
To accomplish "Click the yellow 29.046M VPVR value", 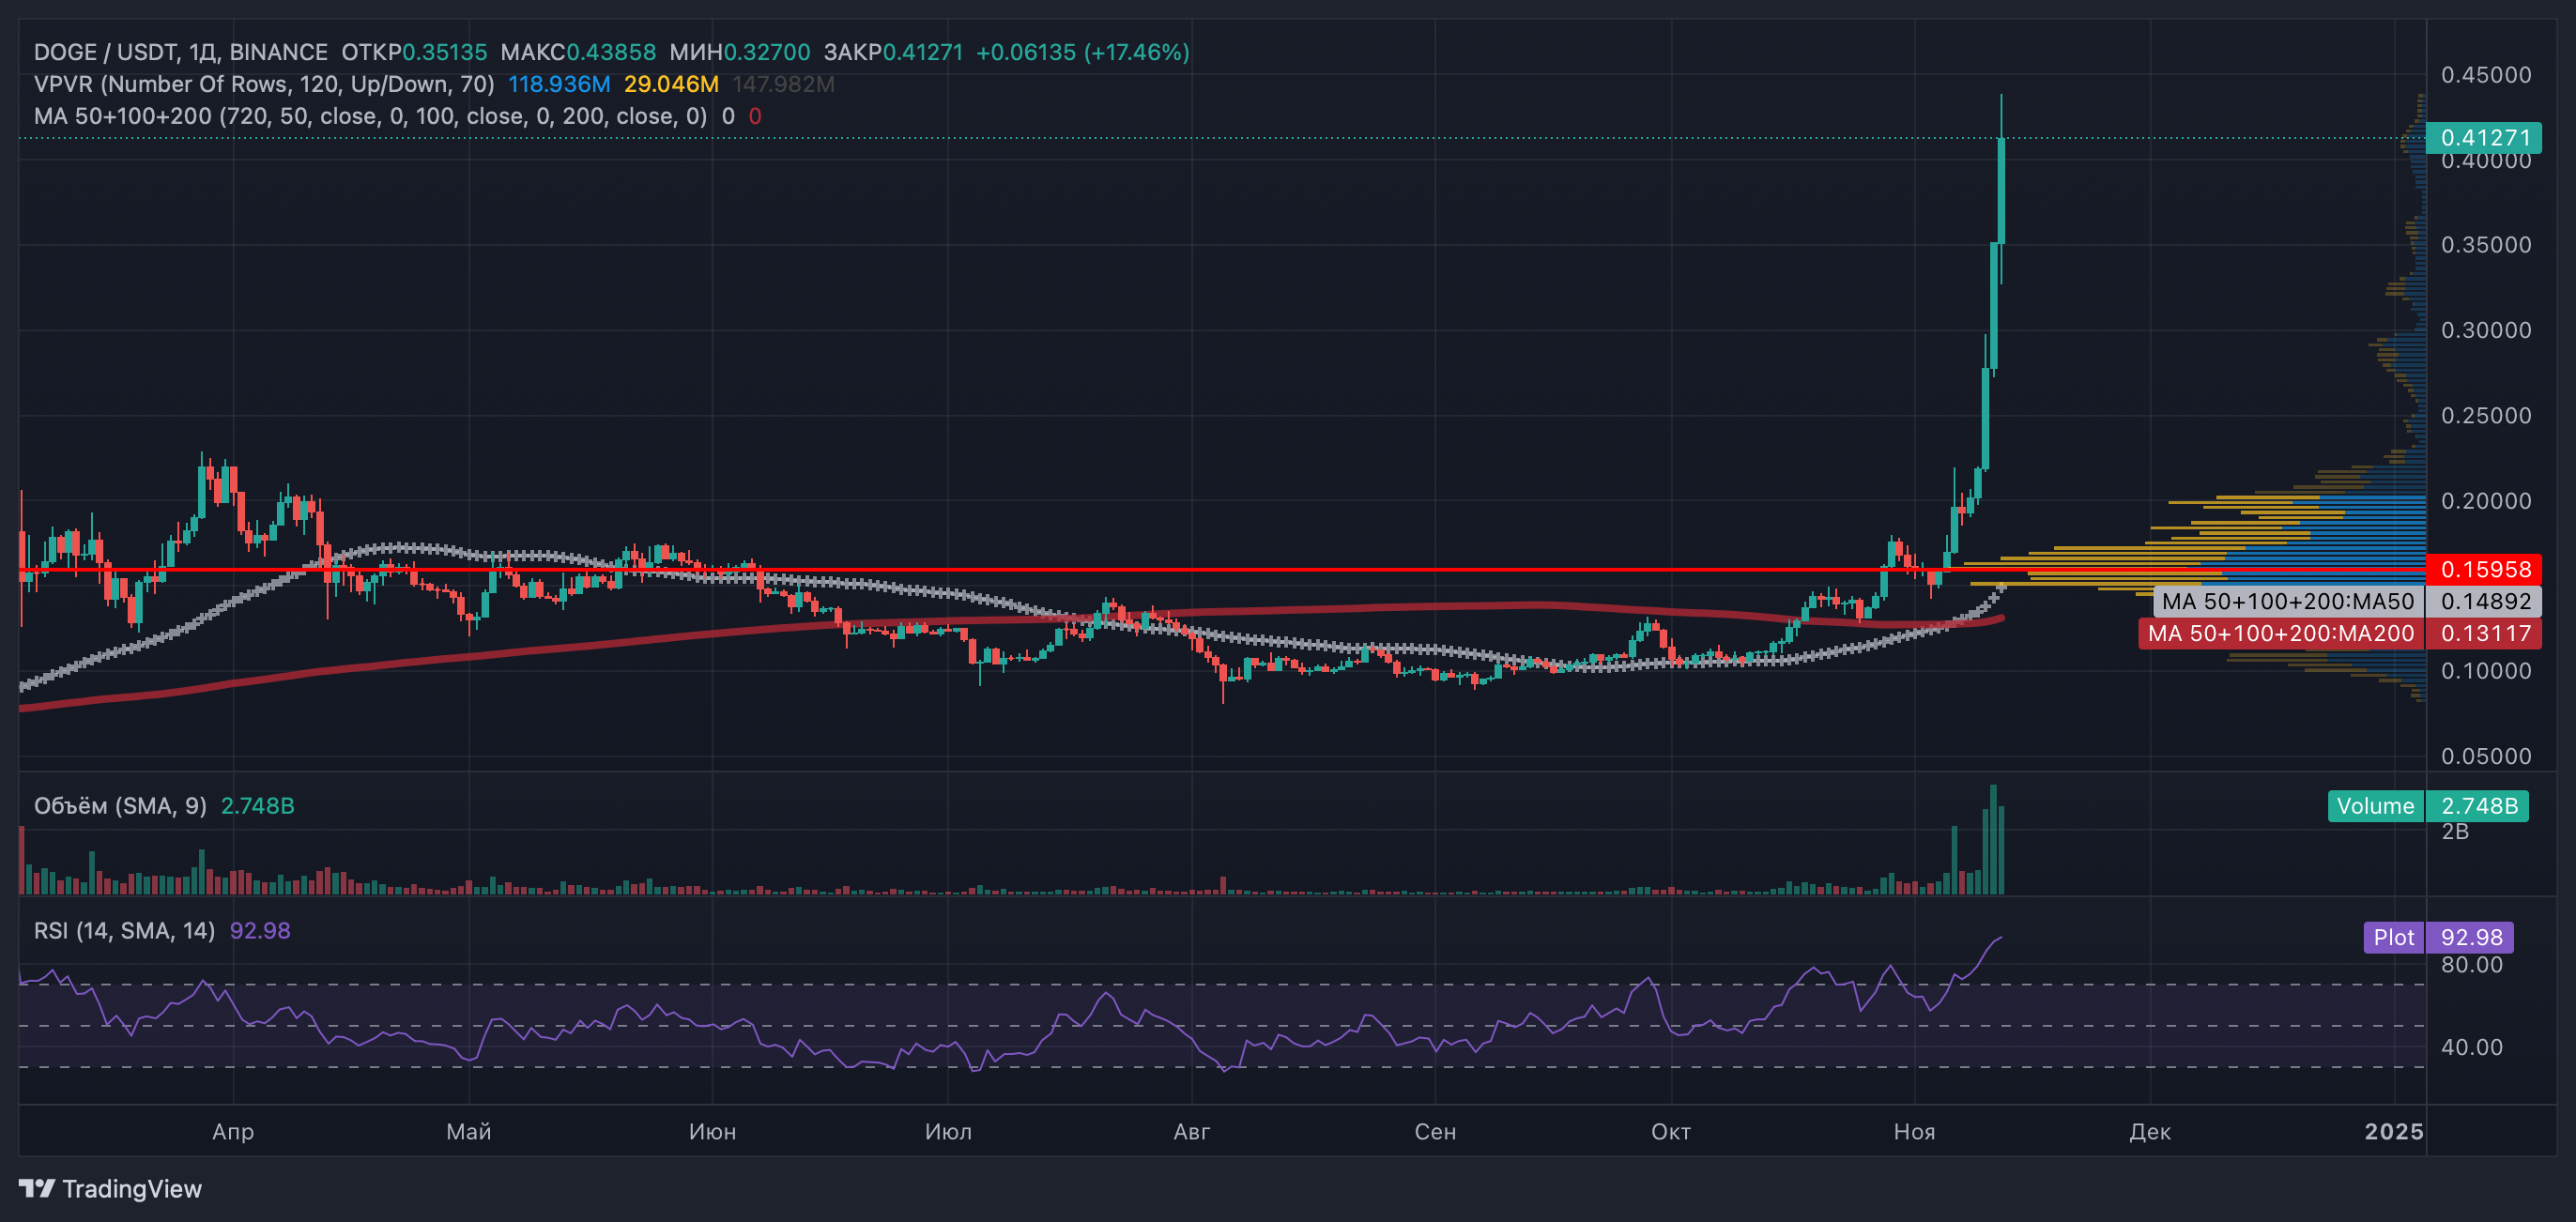I will tap(671, 84).
